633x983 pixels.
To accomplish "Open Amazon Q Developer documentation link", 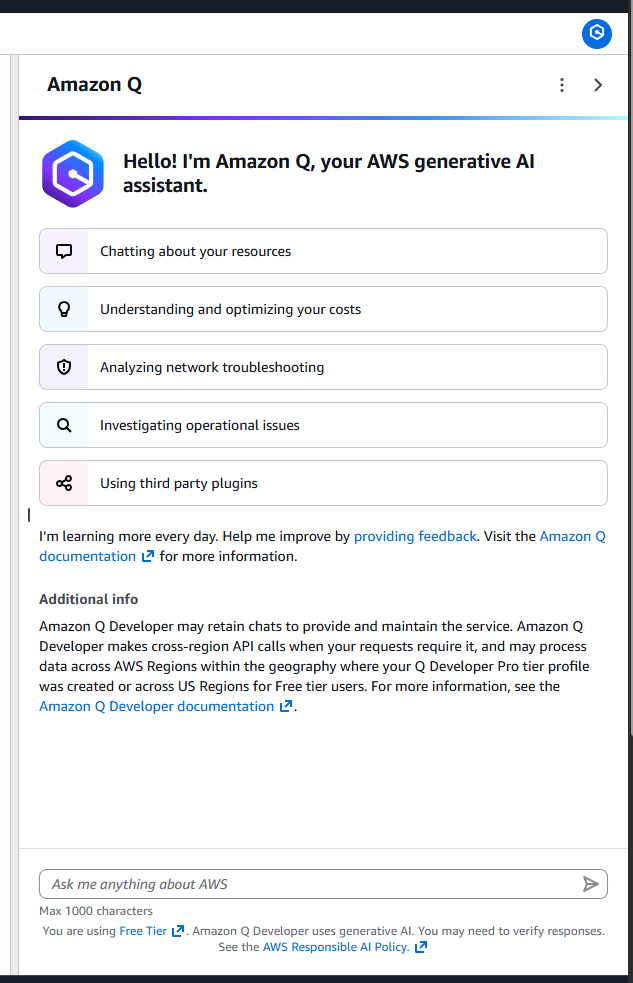I will click(156, 707).
